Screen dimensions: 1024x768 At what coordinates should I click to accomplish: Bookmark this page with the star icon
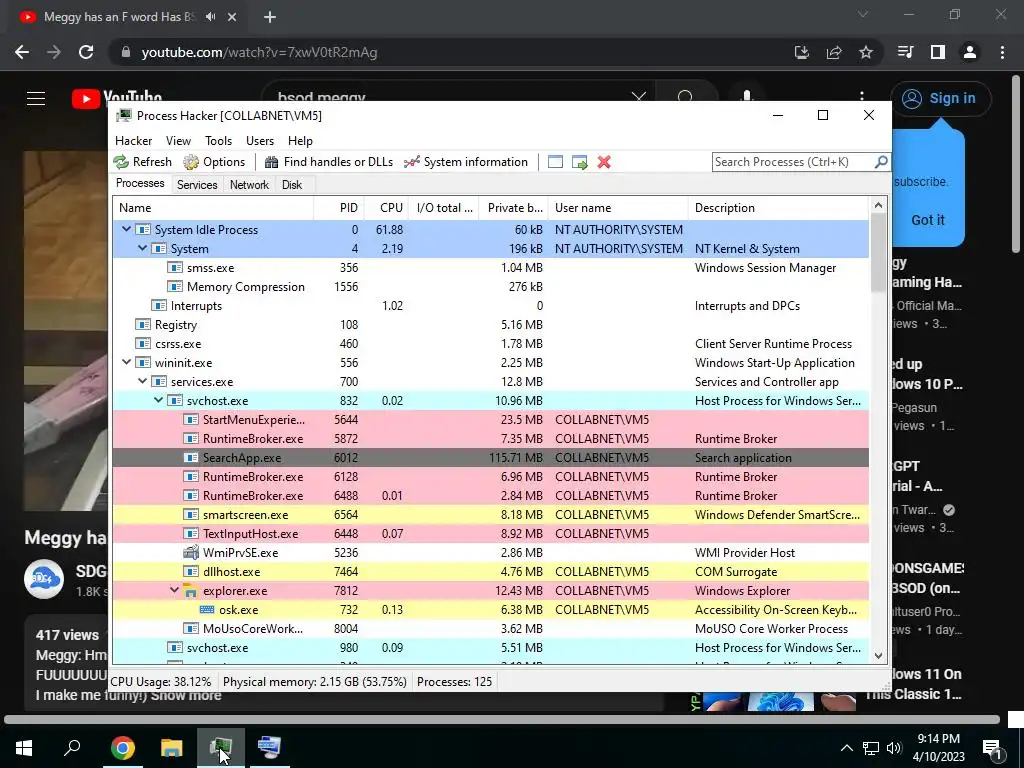[866, 52]
